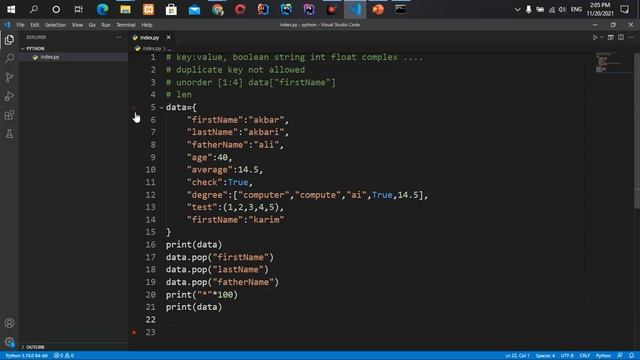This screenshot has height=360, width=640.
Task: Open the volume control in system tray
Action: pos(562,9)
